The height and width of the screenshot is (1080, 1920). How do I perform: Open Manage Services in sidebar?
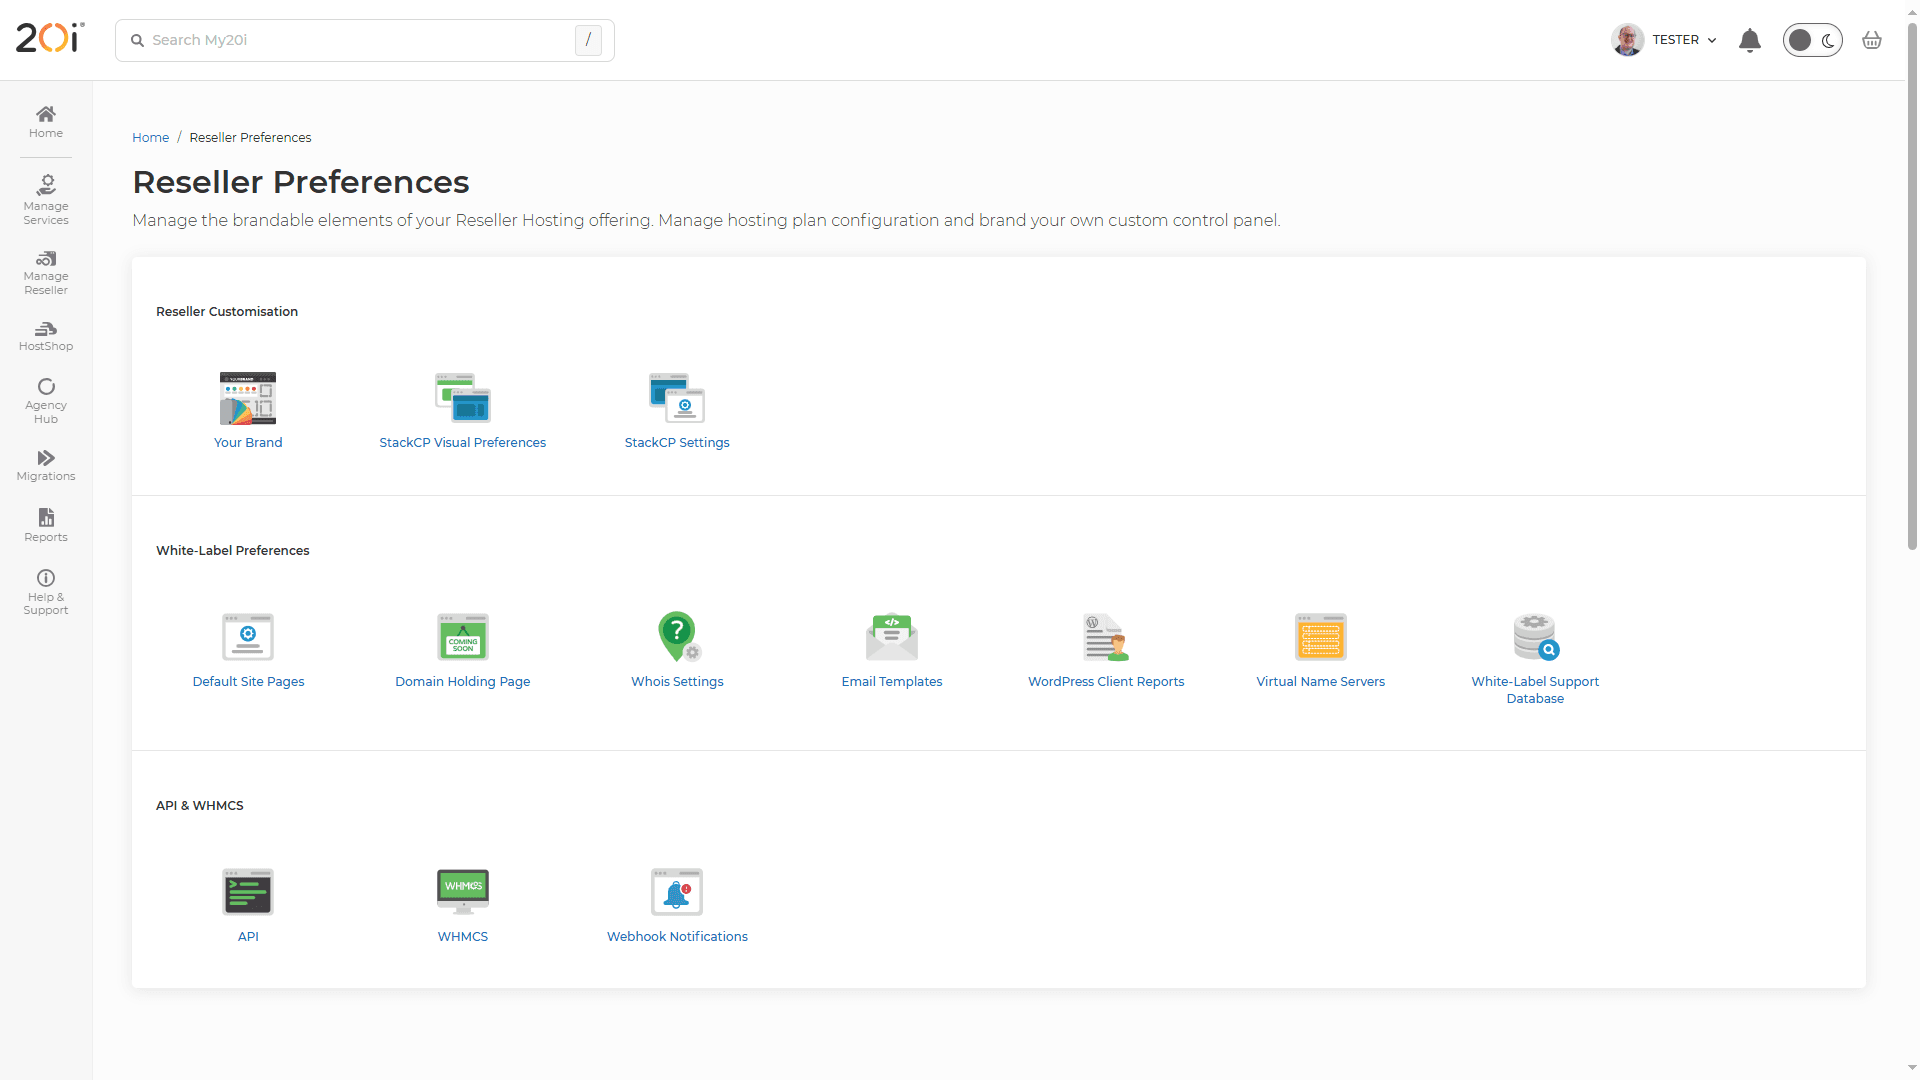tap(46, 200)
